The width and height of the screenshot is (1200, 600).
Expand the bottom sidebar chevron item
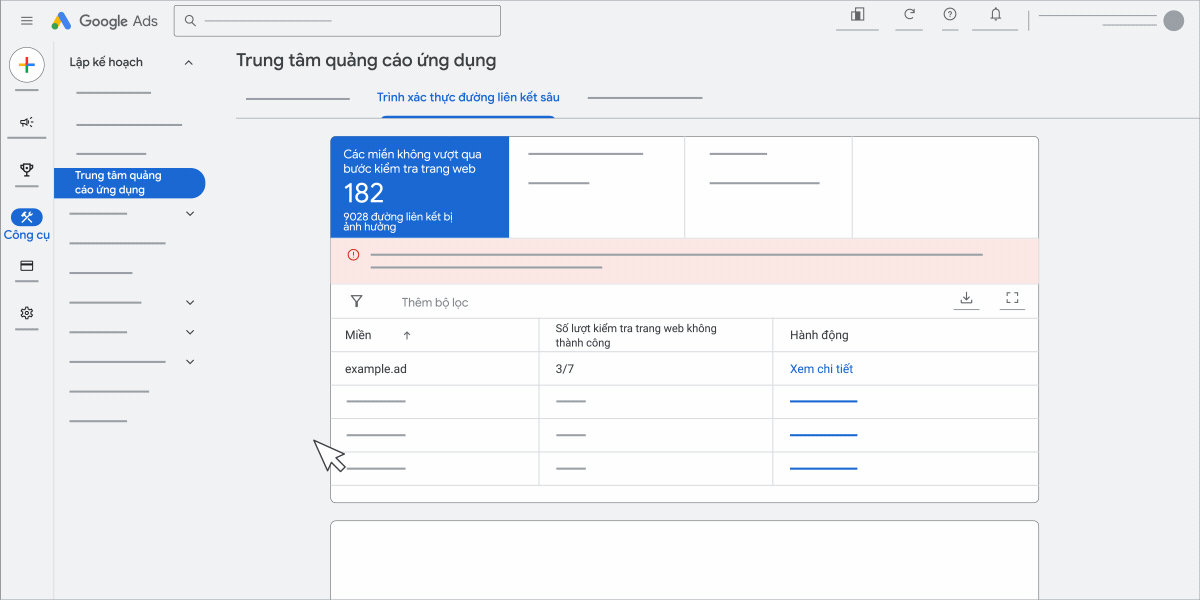[x=189, y=361]
